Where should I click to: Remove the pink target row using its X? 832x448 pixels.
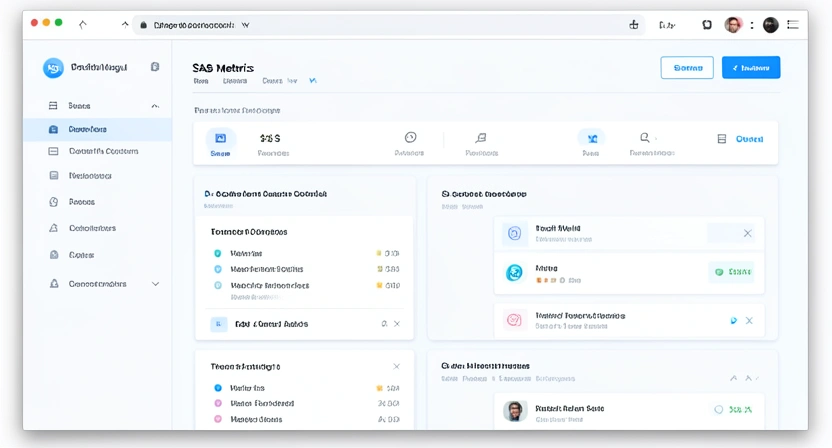click(x=749, y=321)
